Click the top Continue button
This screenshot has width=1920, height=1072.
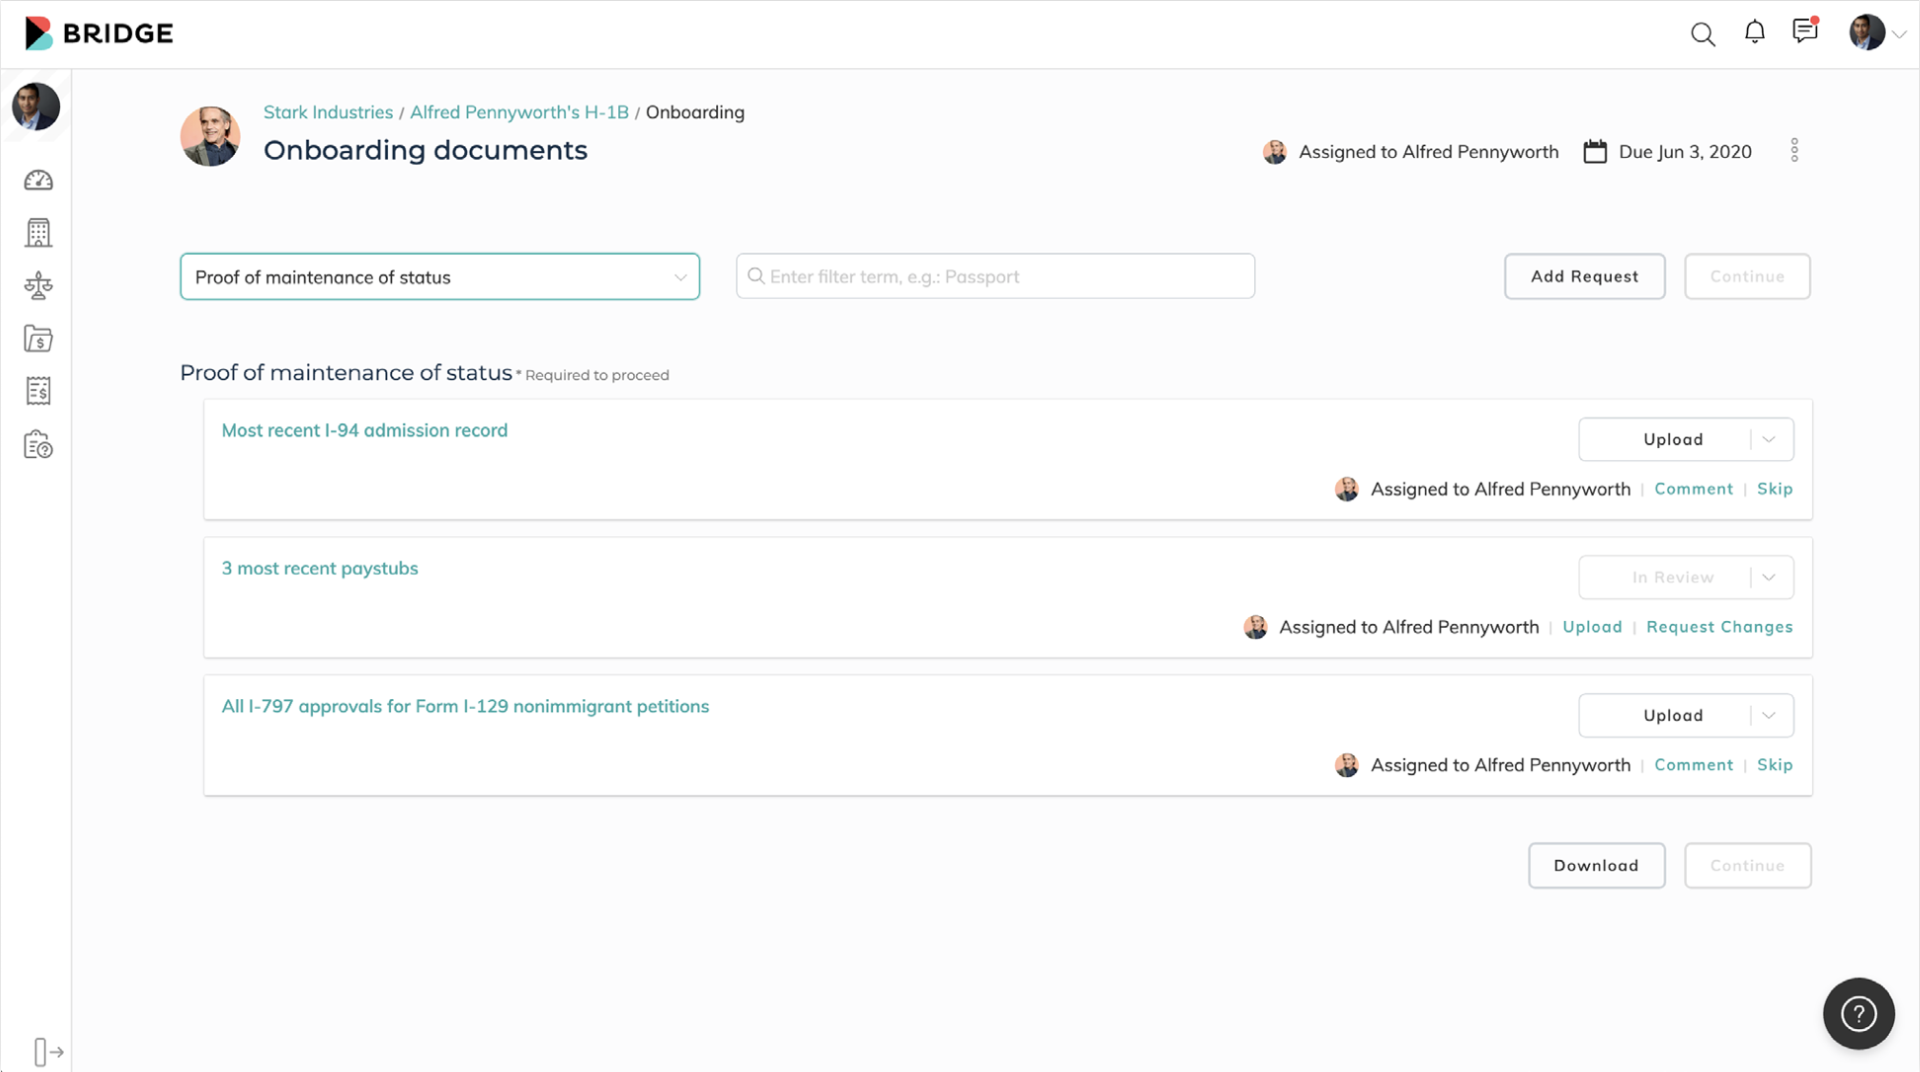(x=1747, y=276)
